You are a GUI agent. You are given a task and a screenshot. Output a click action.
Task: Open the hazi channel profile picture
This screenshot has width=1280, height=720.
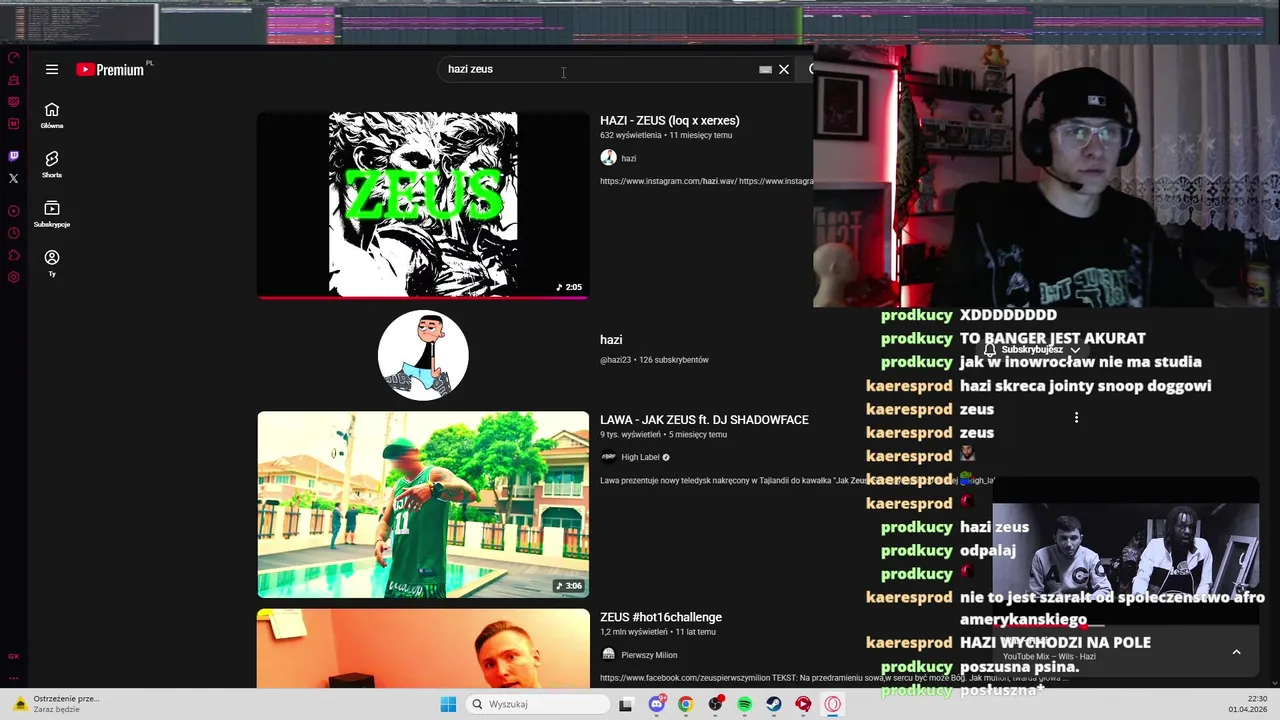tap(423, 355)
